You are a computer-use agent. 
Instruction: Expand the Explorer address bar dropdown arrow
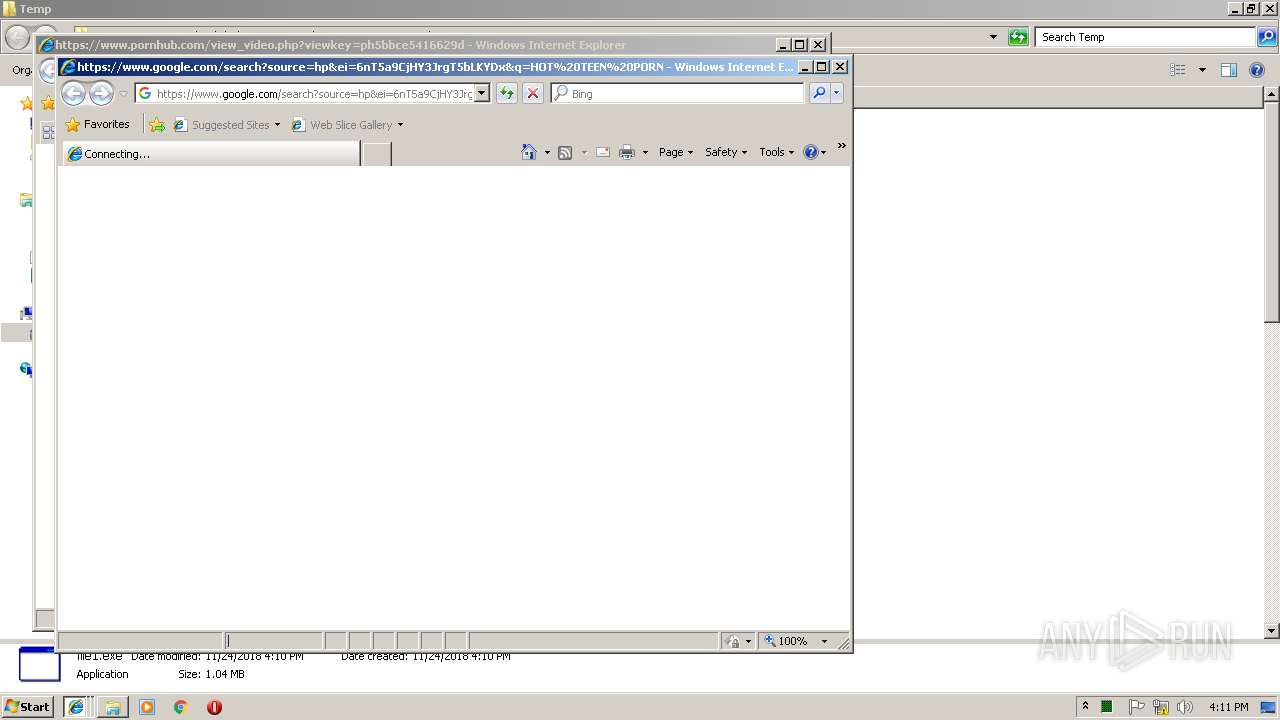[x=993, y=37]
